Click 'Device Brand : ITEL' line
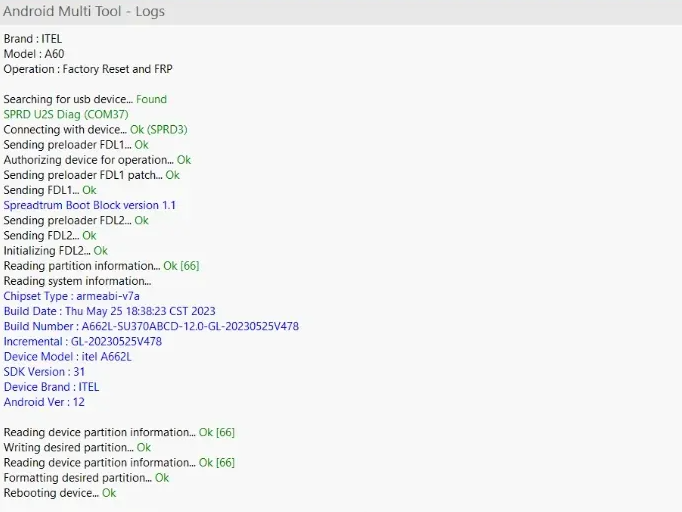682x512 pixels. pyautogui.click(x=51, y=387)
